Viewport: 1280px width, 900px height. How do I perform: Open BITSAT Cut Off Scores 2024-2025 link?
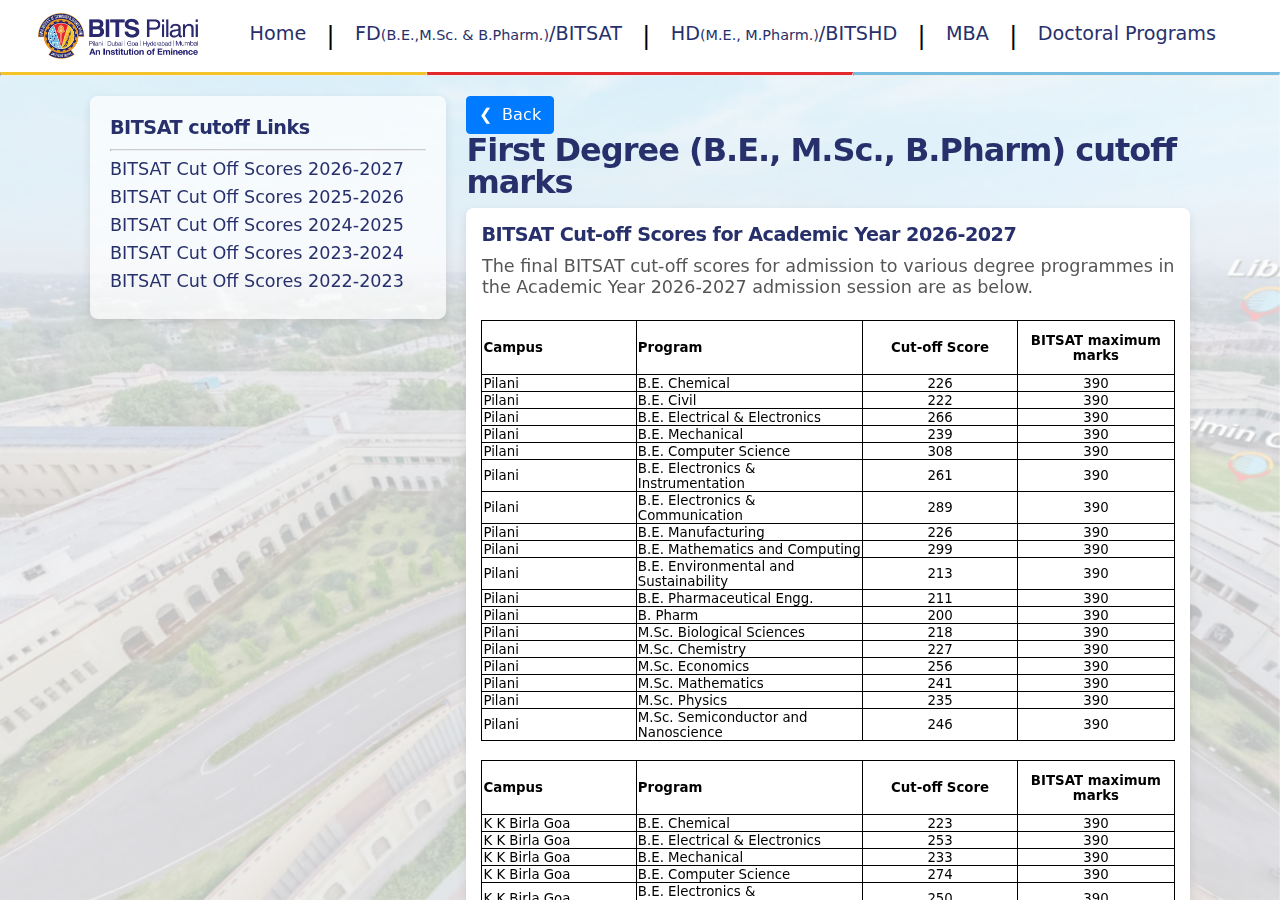click(257, 225)
